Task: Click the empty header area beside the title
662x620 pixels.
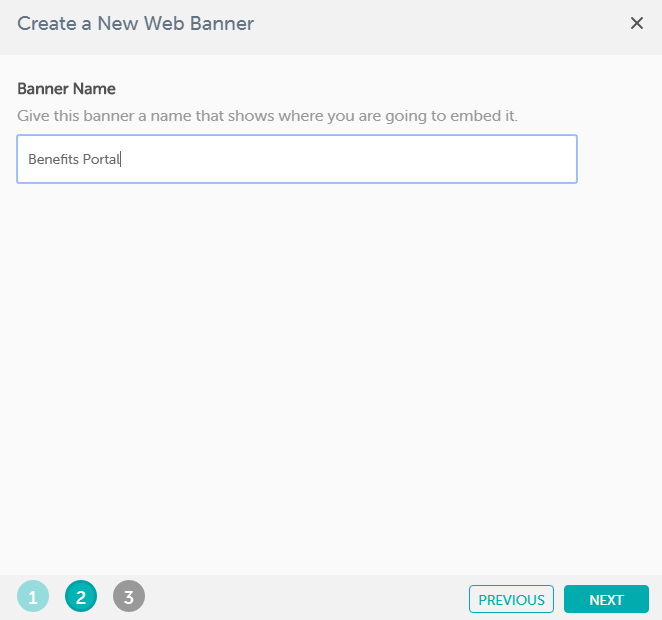Action: point(440,23)
